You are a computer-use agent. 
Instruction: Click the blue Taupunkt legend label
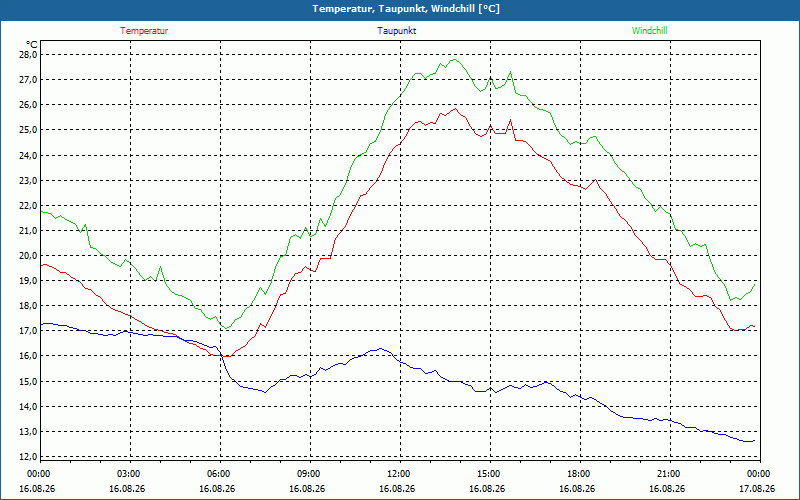(x=396, y=31)
